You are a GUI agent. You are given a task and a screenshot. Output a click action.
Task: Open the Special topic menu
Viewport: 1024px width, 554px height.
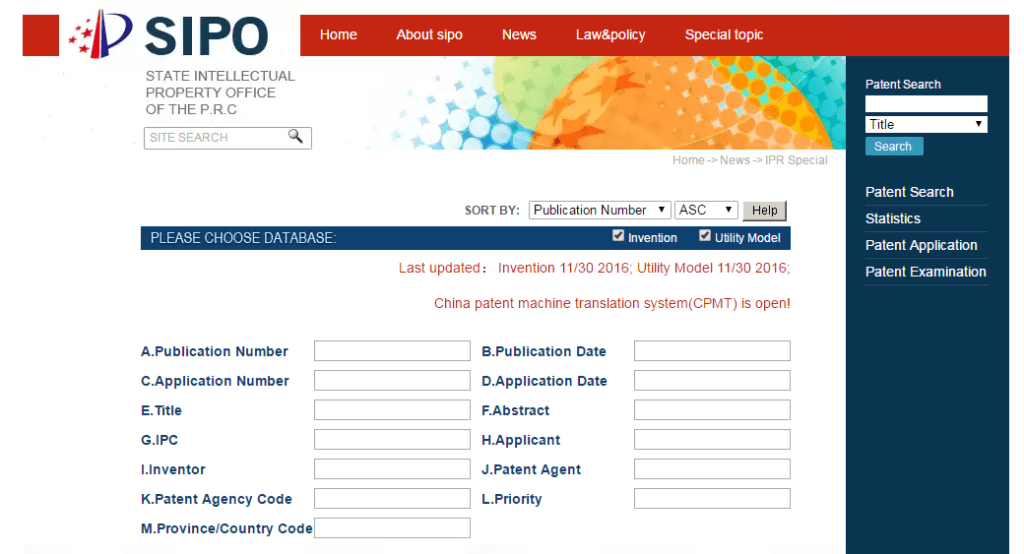coord(724,35)
